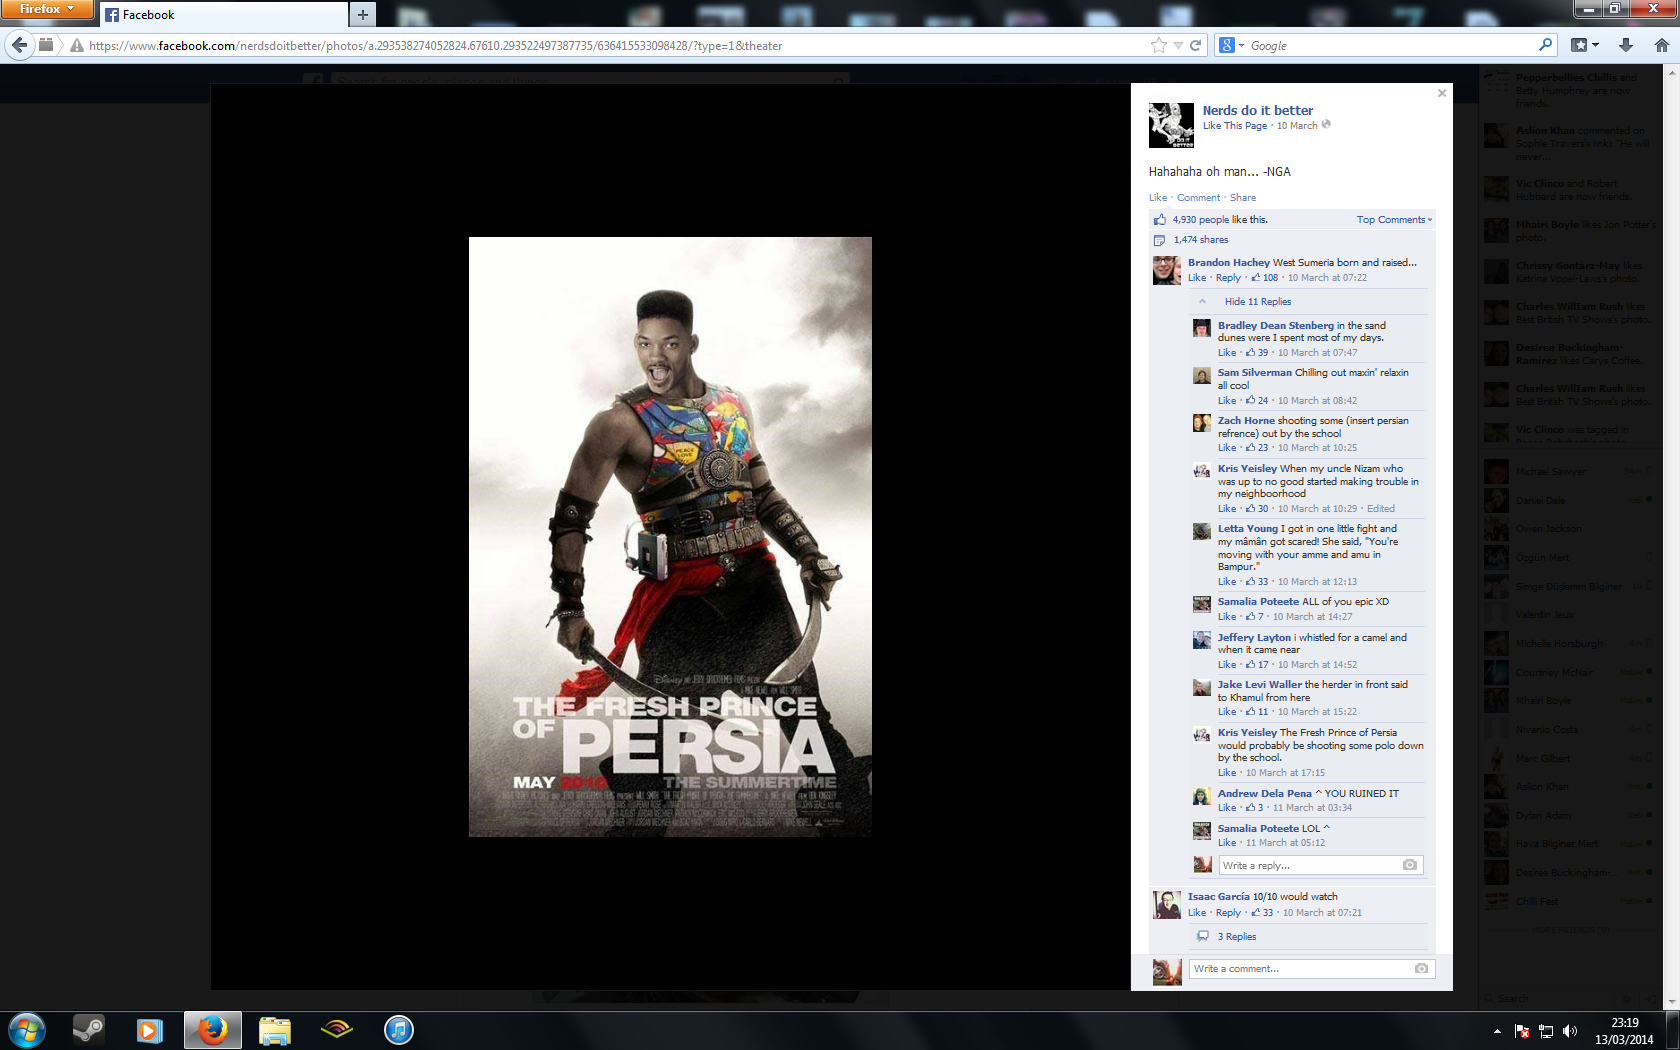Open iTunes from the taskbar

click(x=398, y=1030)
